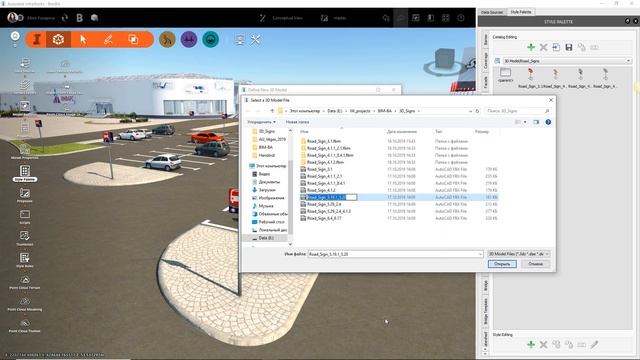Image resolution: width=640 pixels, height=360 pixels.
Task: Open Thumbnails tool in left list
Action: (x=24, y=238)
